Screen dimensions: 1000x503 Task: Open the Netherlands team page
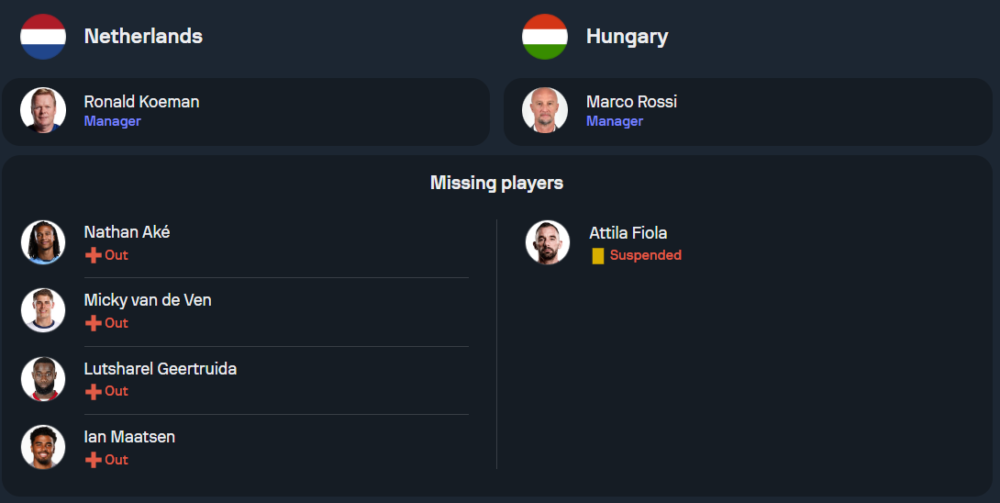(143, 36)
